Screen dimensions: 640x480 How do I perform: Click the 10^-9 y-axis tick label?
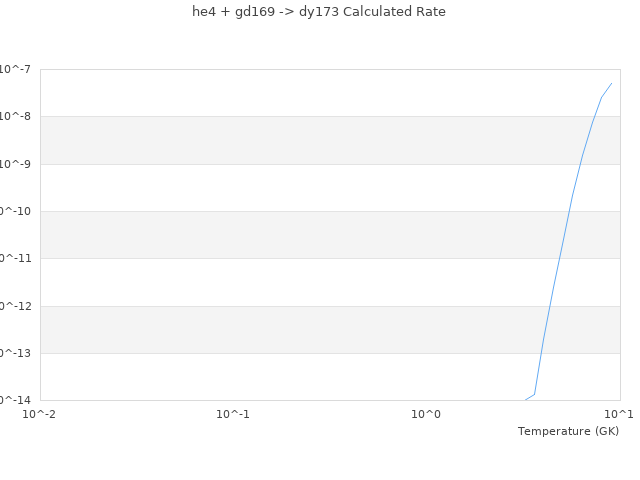pyautogui.click(x=16, y=164)
